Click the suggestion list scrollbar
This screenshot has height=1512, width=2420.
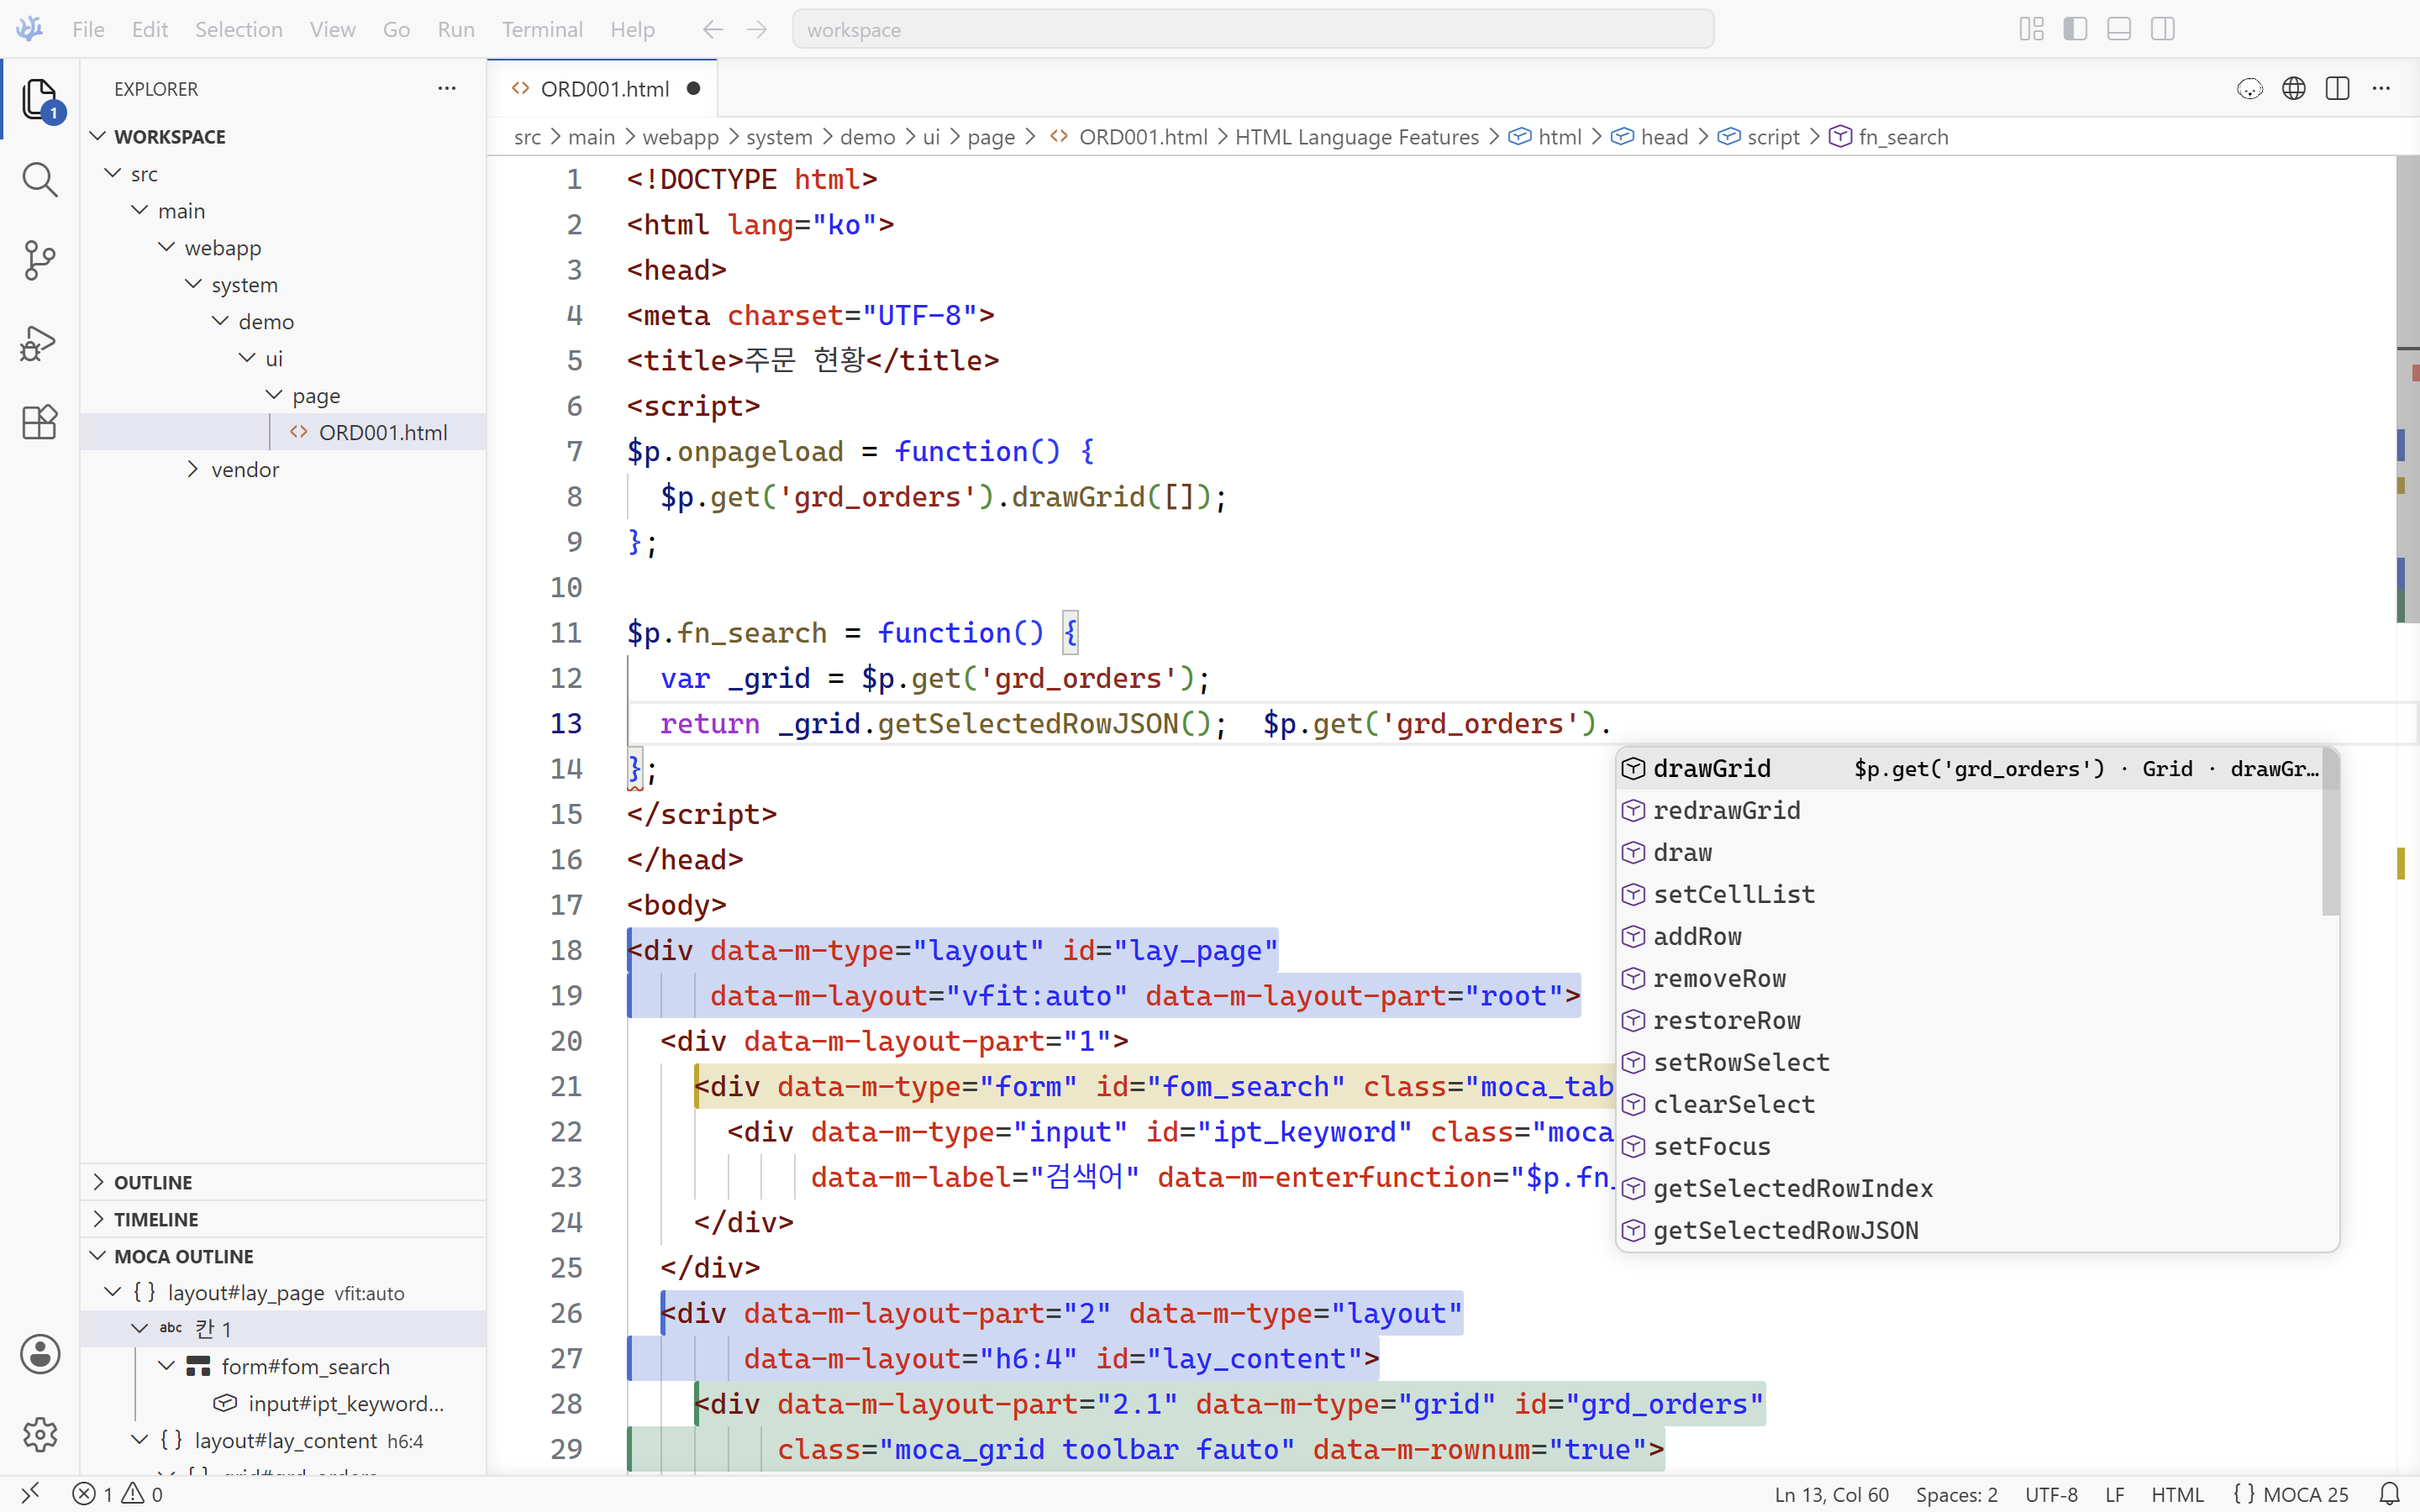pyautogui.click(x=2330, y=832)
